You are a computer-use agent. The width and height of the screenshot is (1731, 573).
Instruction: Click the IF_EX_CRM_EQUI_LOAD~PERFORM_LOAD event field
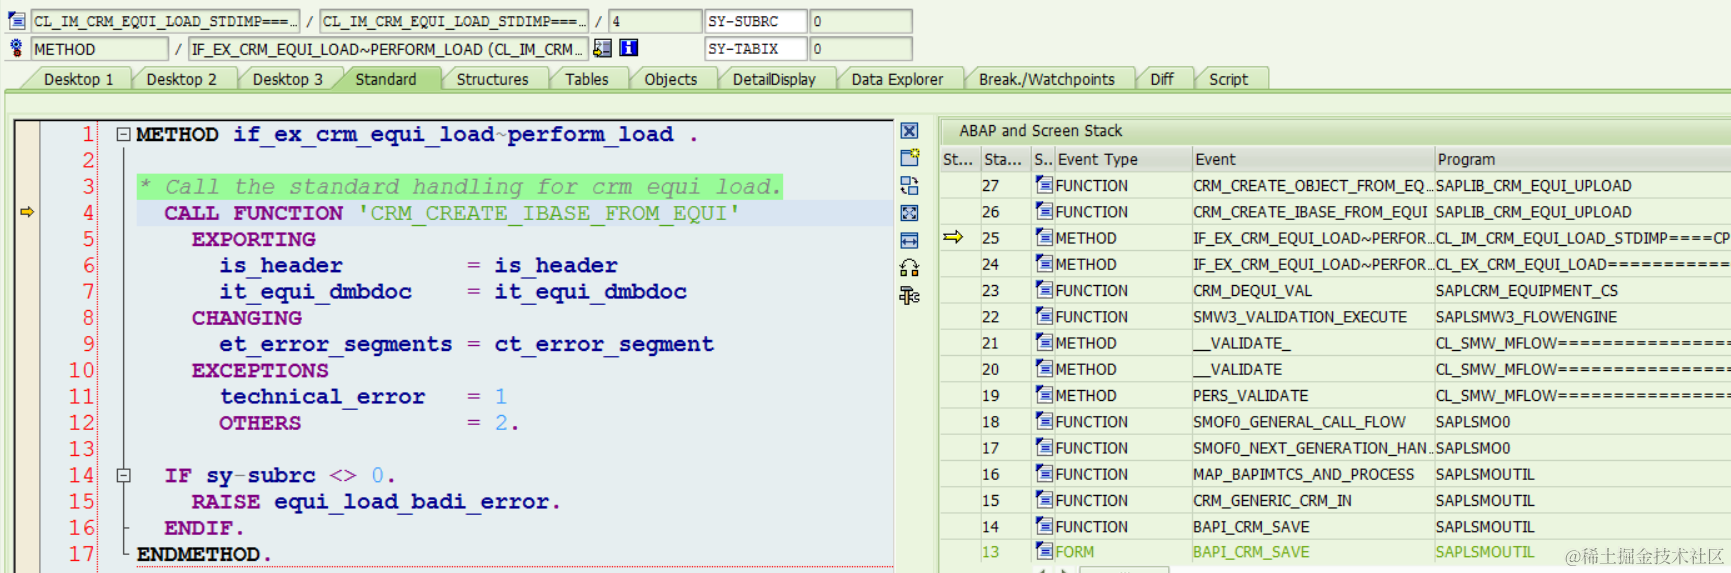click(x=388, y=48)
